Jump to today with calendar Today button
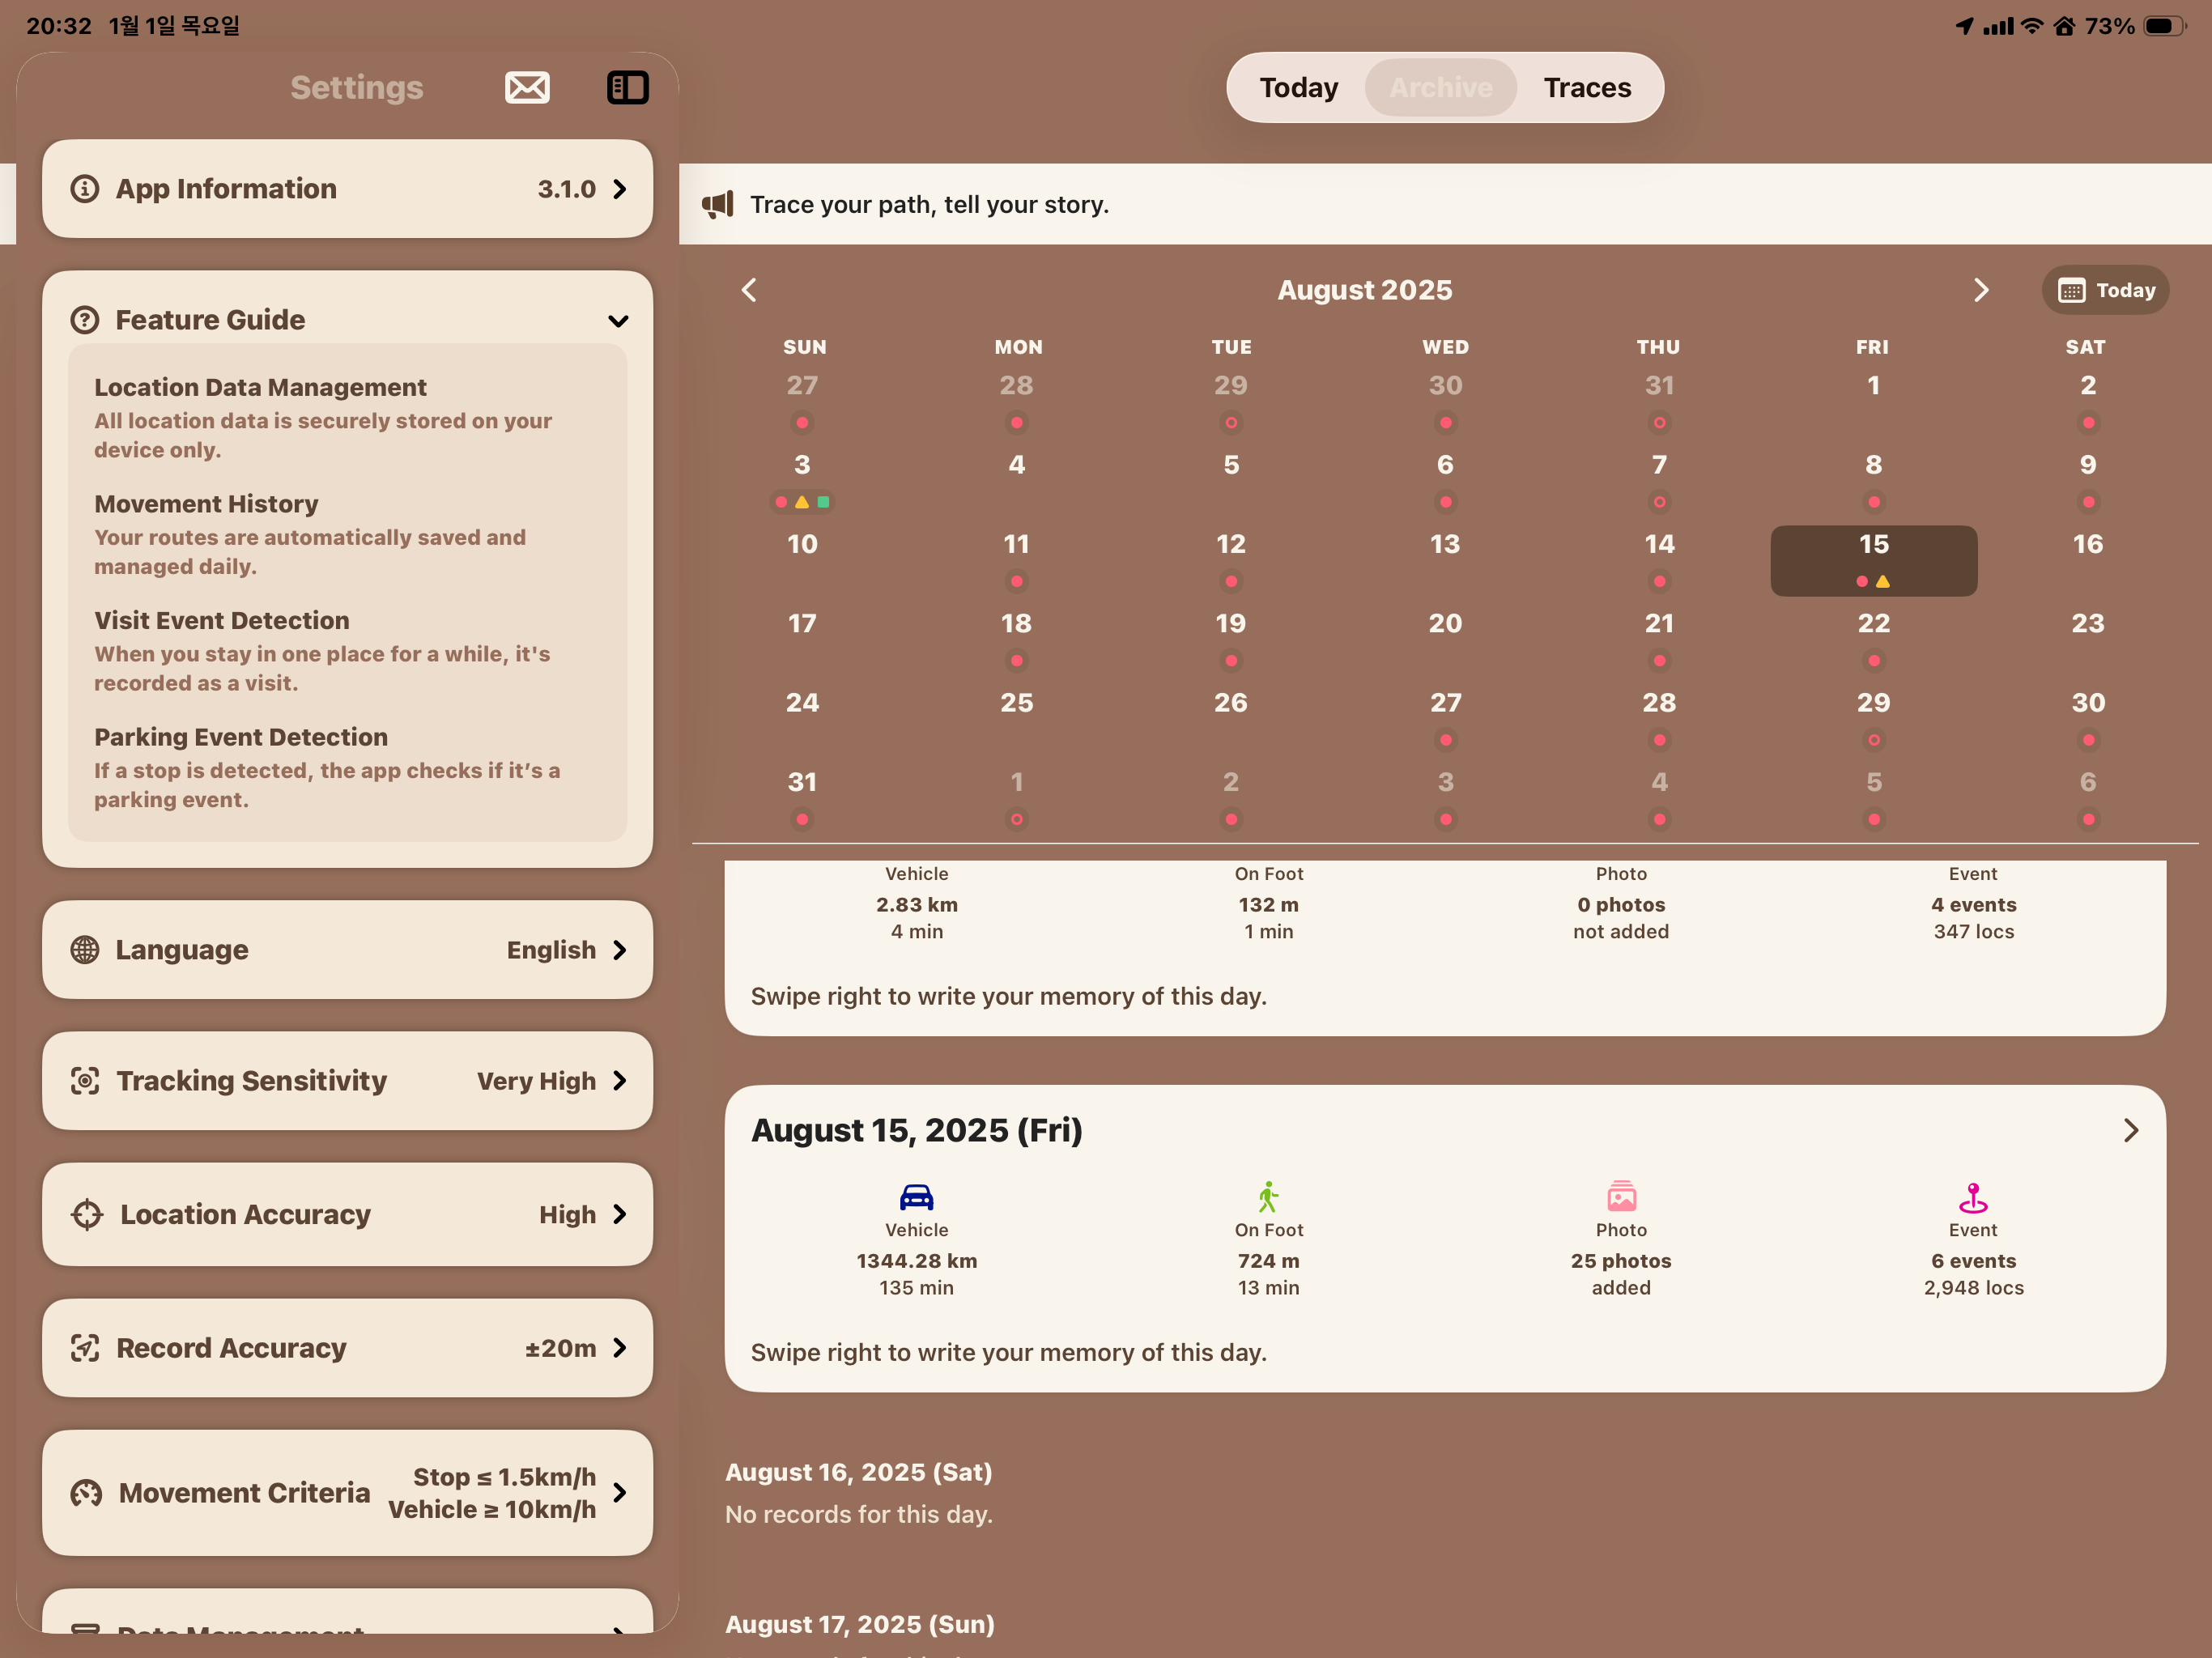This screenshot has height=1658, width=2212. click(x=2105, y=290)
